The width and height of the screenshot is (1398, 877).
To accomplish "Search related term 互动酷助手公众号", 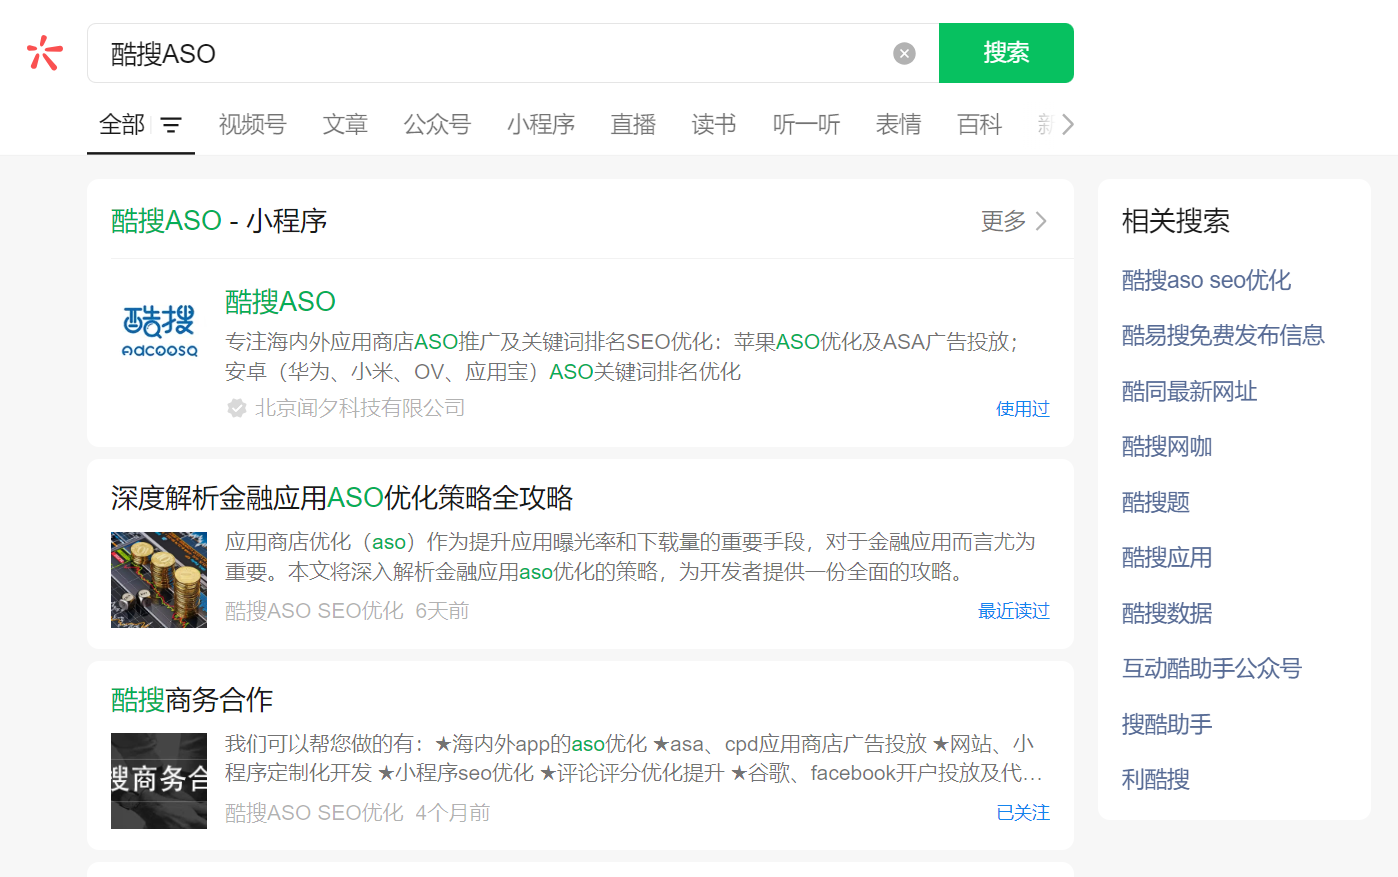I will click(x=1212, y=668).
